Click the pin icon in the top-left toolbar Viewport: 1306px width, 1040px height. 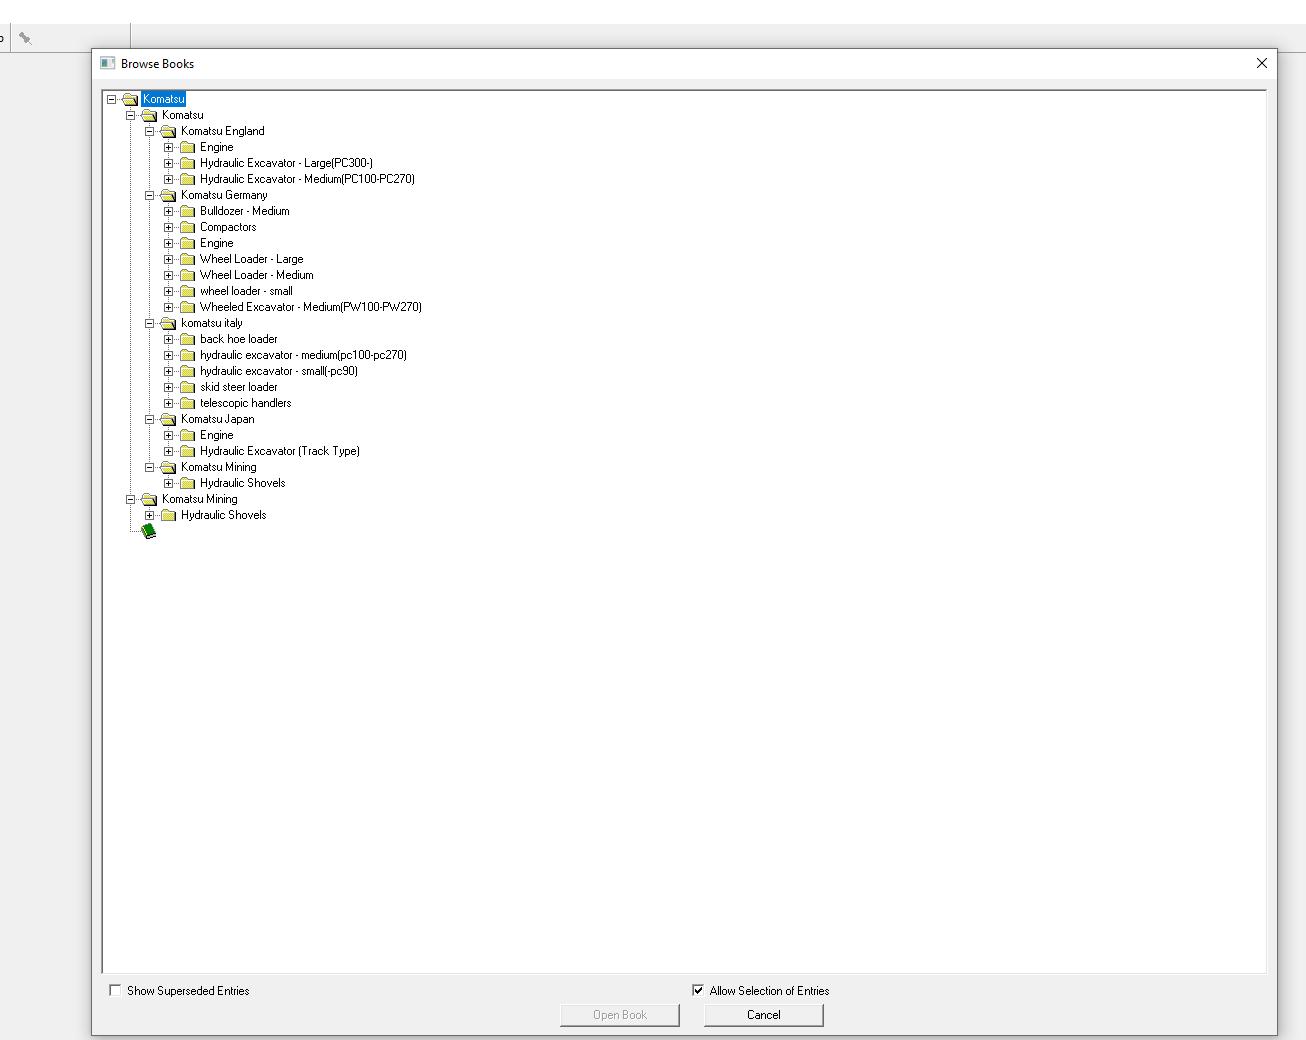pyautogui.click(x=25, y=38)
